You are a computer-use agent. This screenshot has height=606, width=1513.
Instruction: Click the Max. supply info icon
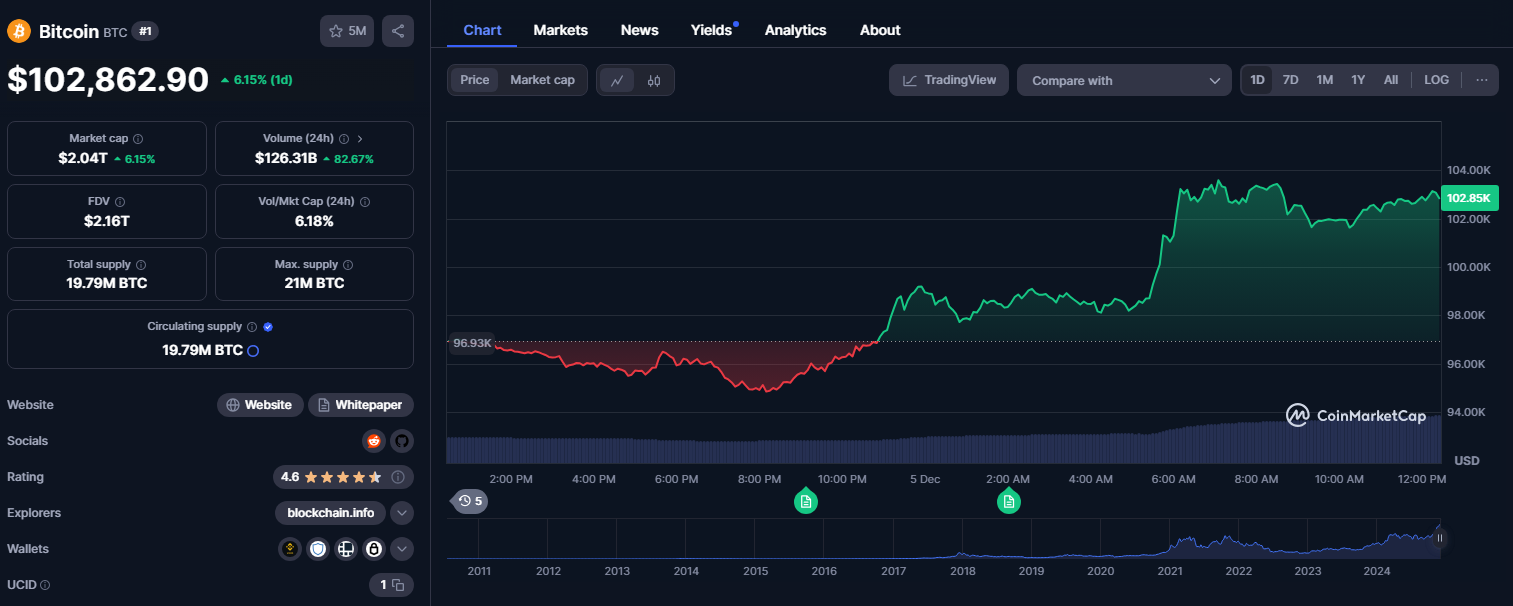[x=348, y=265]
